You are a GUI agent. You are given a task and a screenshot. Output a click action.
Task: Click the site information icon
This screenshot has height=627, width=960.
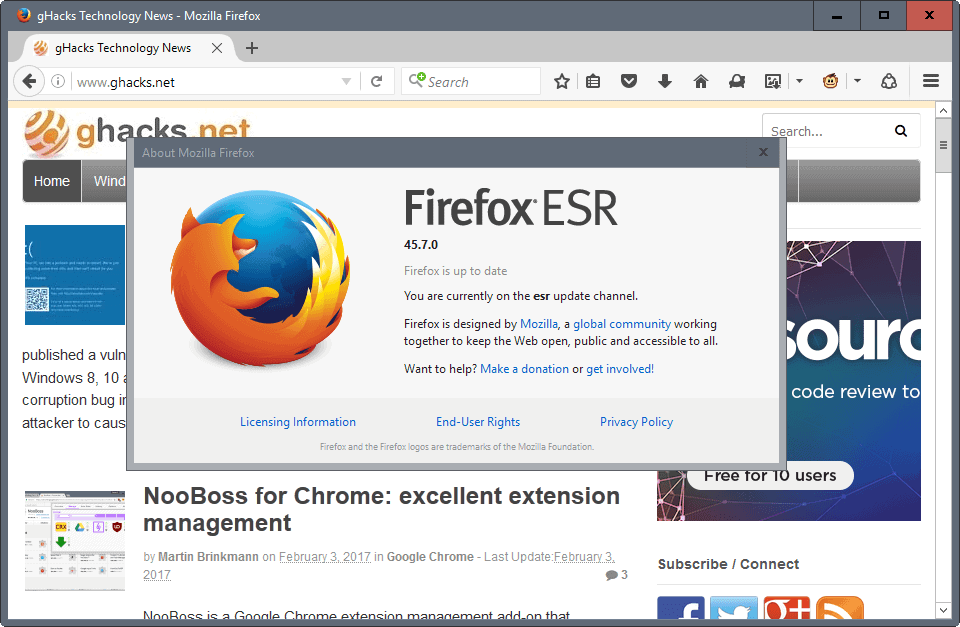click(59, 82)
